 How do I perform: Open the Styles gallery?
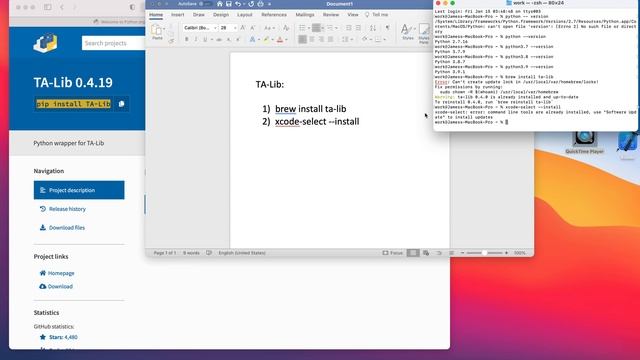pos(407,32)
